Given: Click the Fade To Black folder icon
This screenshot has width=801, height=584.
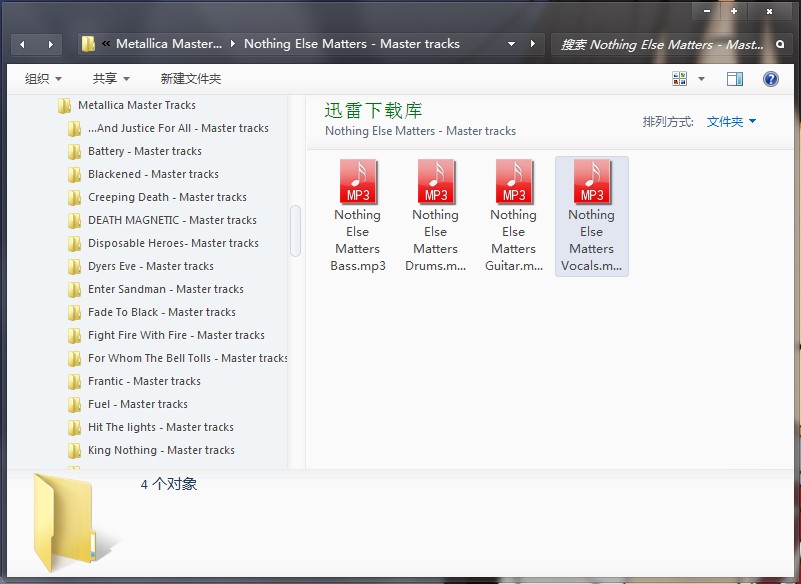Looking at the screenshot, I should click(75, 312).
